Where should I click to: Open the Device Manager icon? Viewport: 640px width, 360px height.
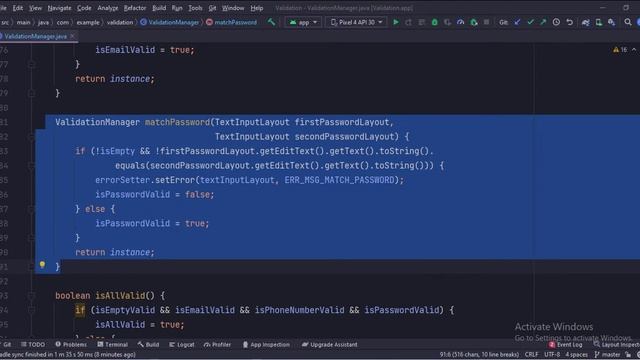point(599,22)
